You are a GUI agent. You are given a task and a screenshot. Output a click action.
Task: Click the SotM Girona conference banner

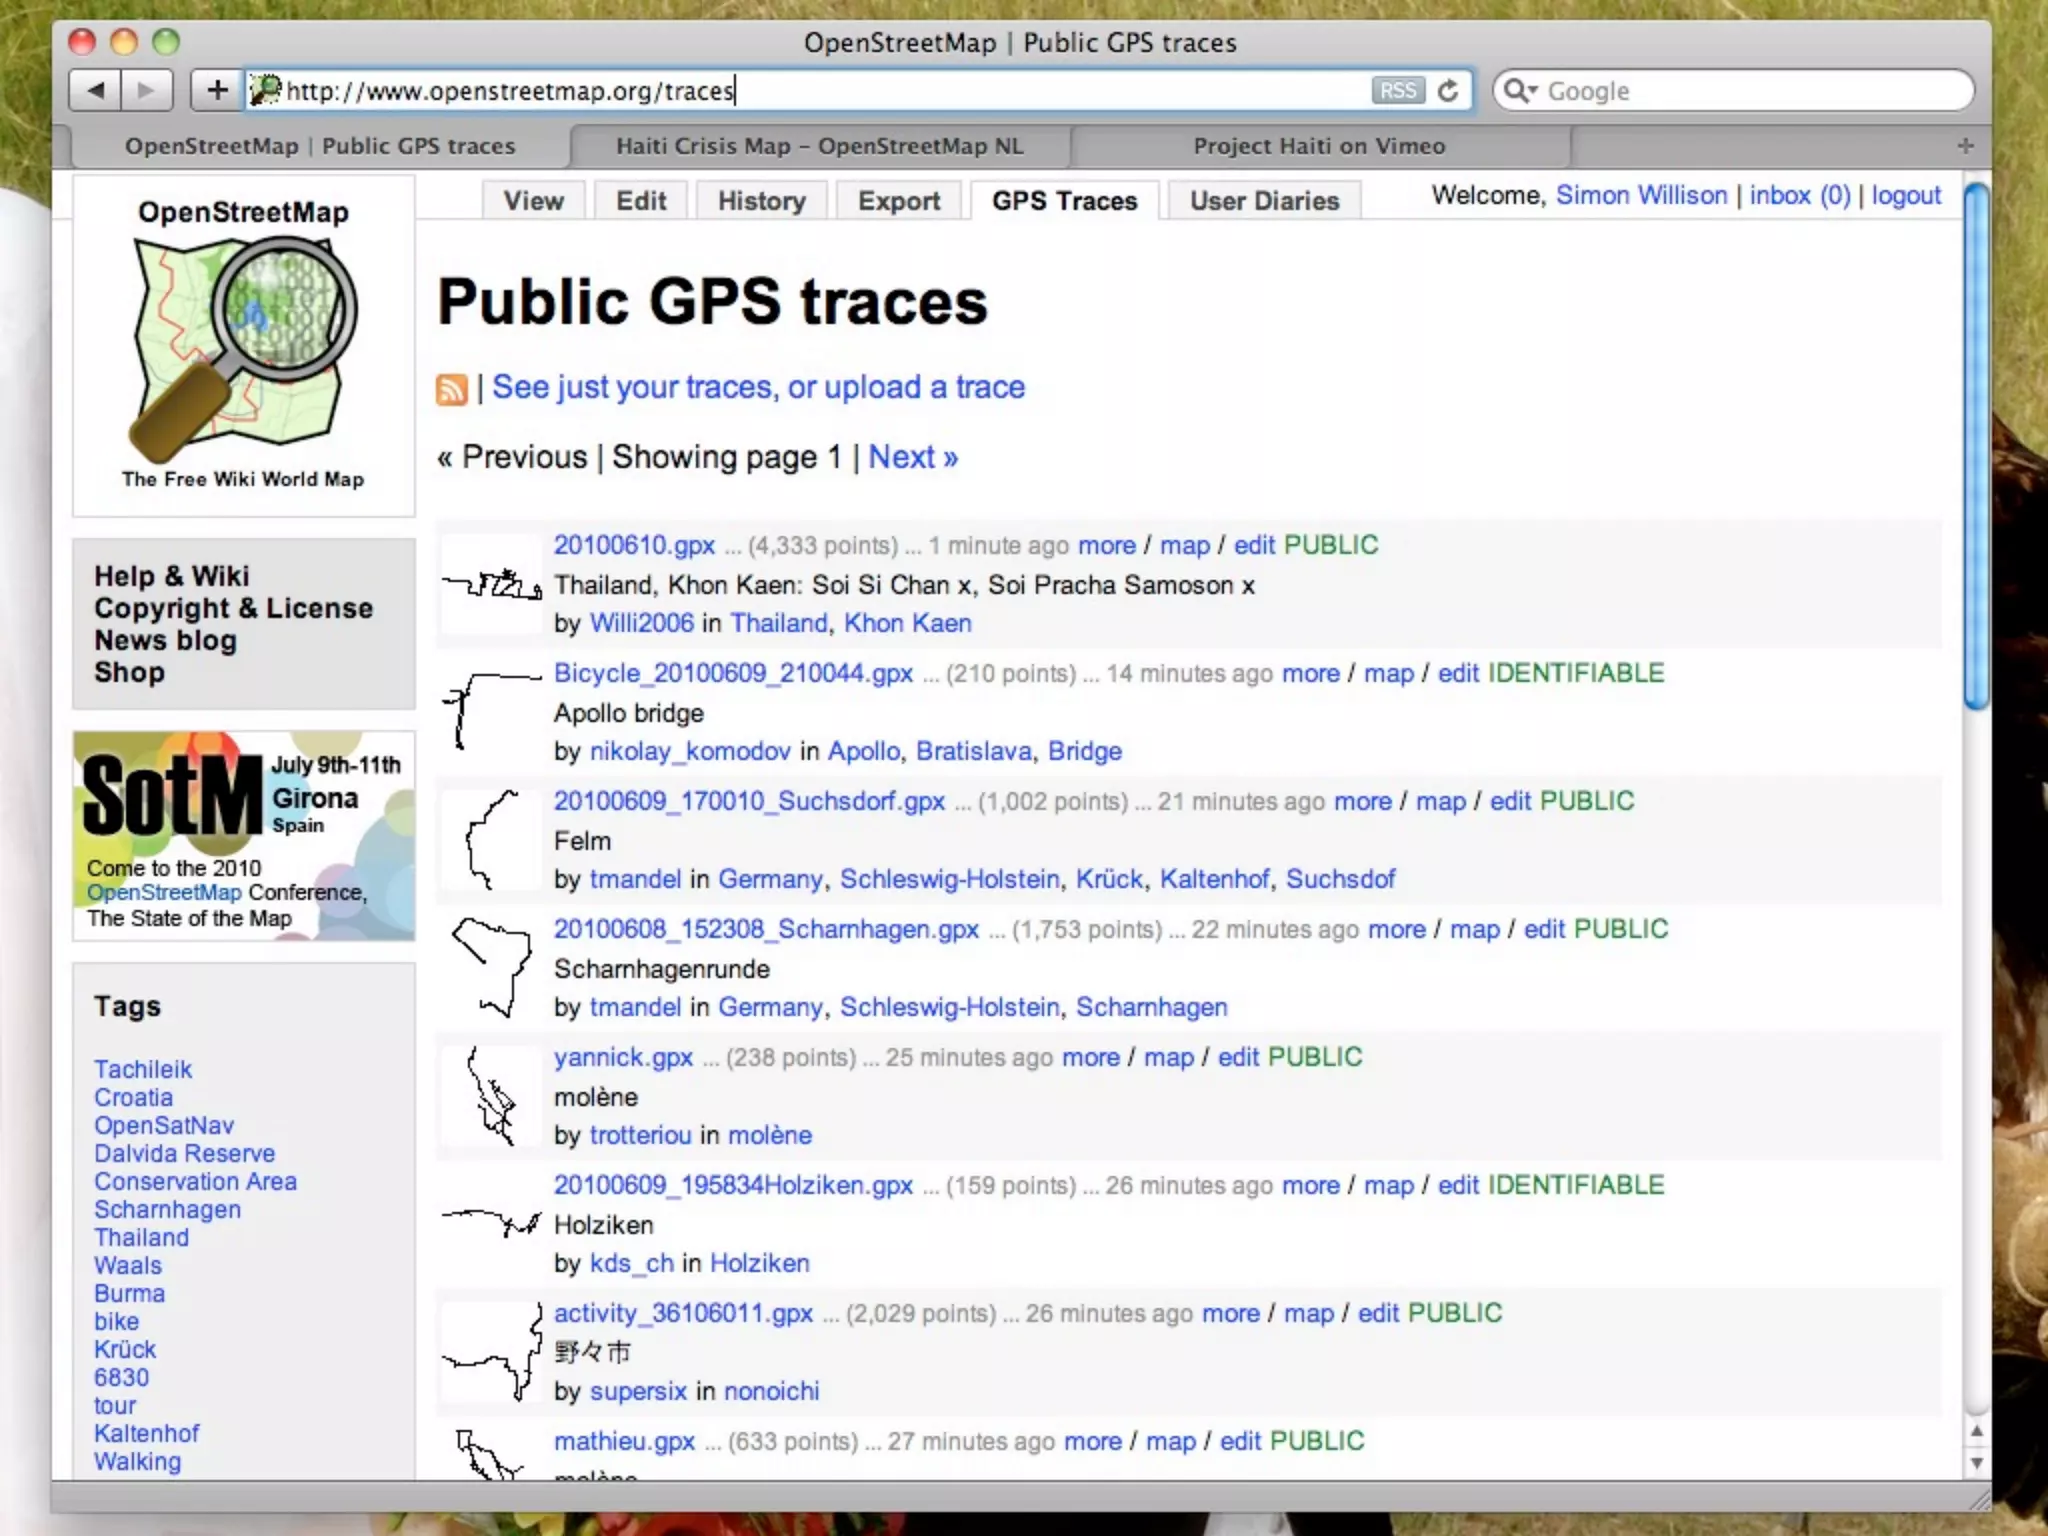pos(244,836)
